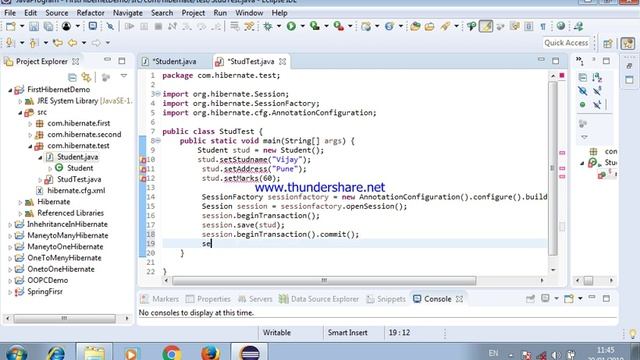Open the dropdown next to Debug icon
The image size is (640, 360).
pyautogui.click(x=279, y=27)
